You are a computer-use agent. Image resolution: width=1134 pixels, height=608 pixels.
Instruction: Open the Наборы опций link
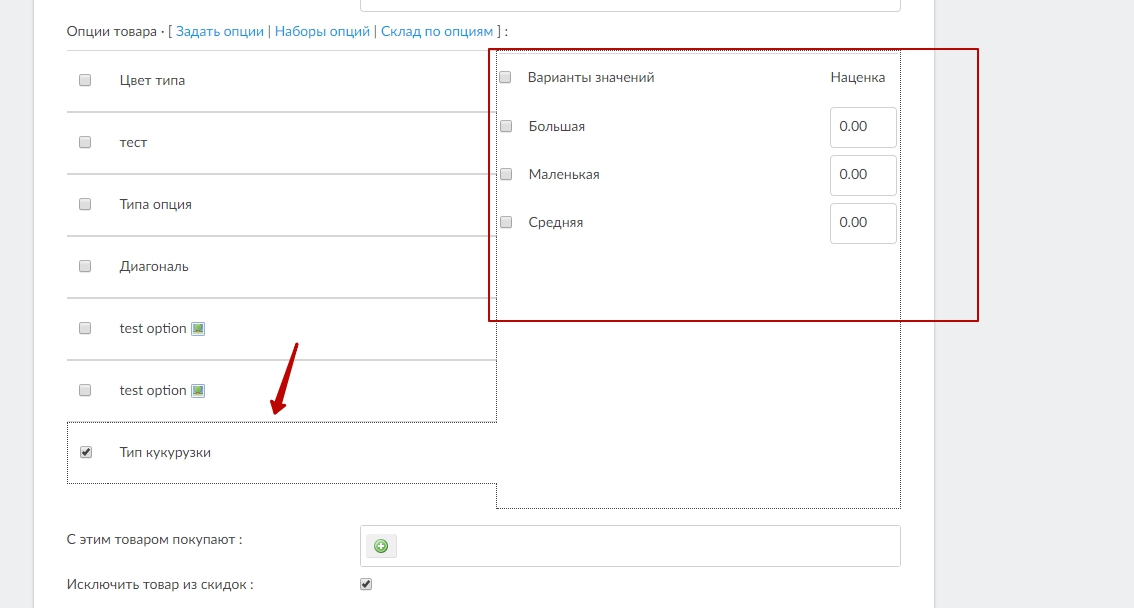pyautogui.click(x=322, y=31)
